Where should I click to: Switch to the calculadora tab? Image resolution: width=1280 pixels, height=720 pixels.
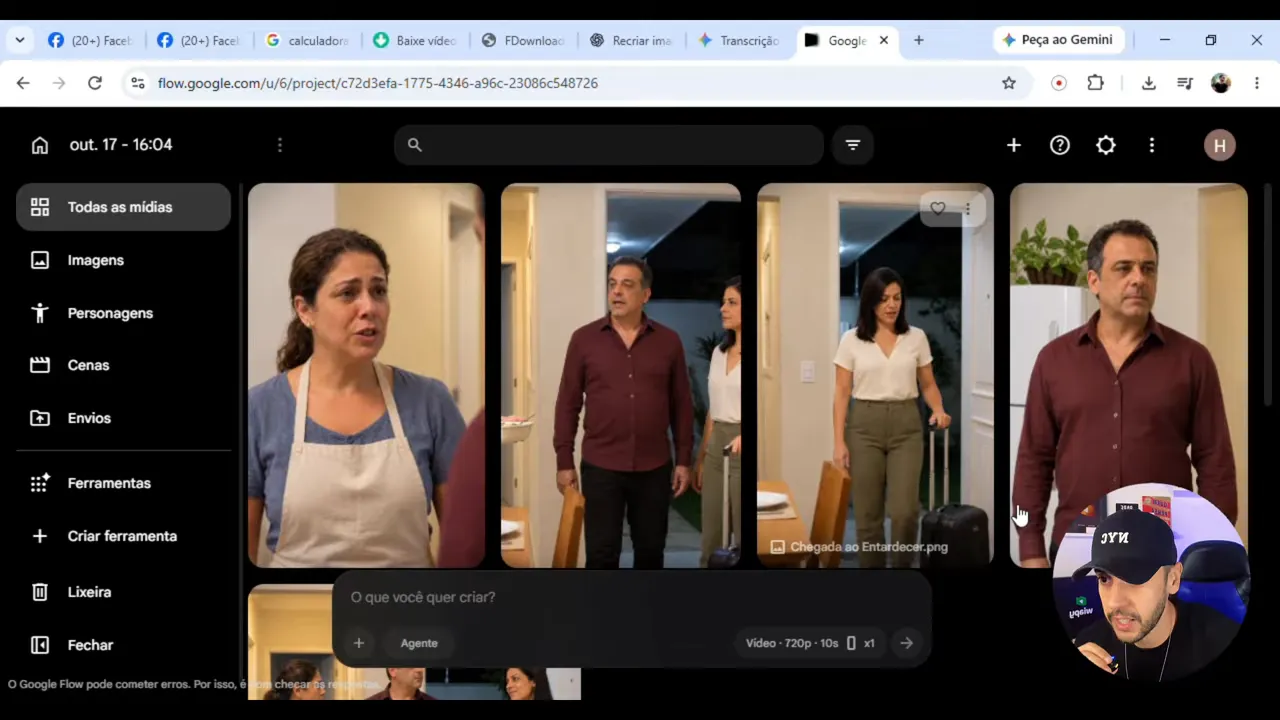coord(309,41)
